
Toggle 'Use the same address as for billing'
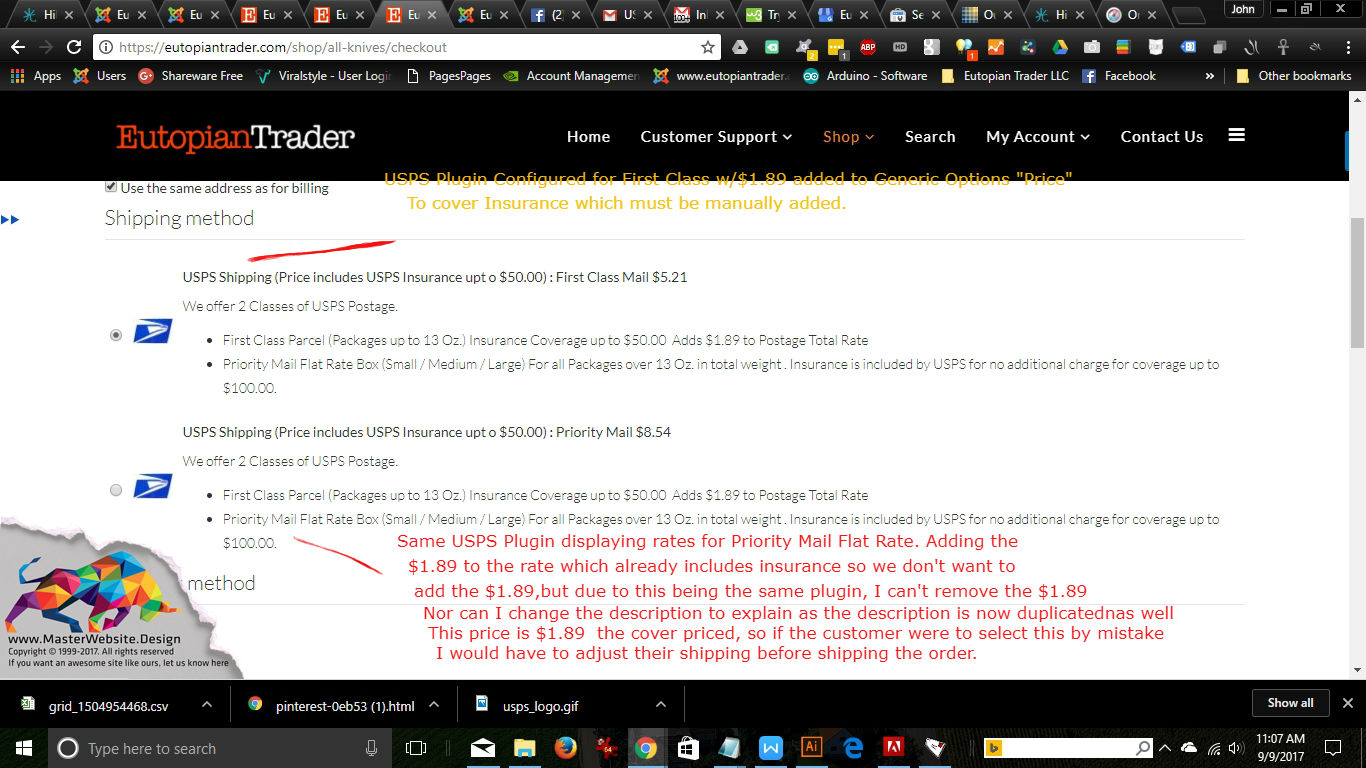point(111,187)
